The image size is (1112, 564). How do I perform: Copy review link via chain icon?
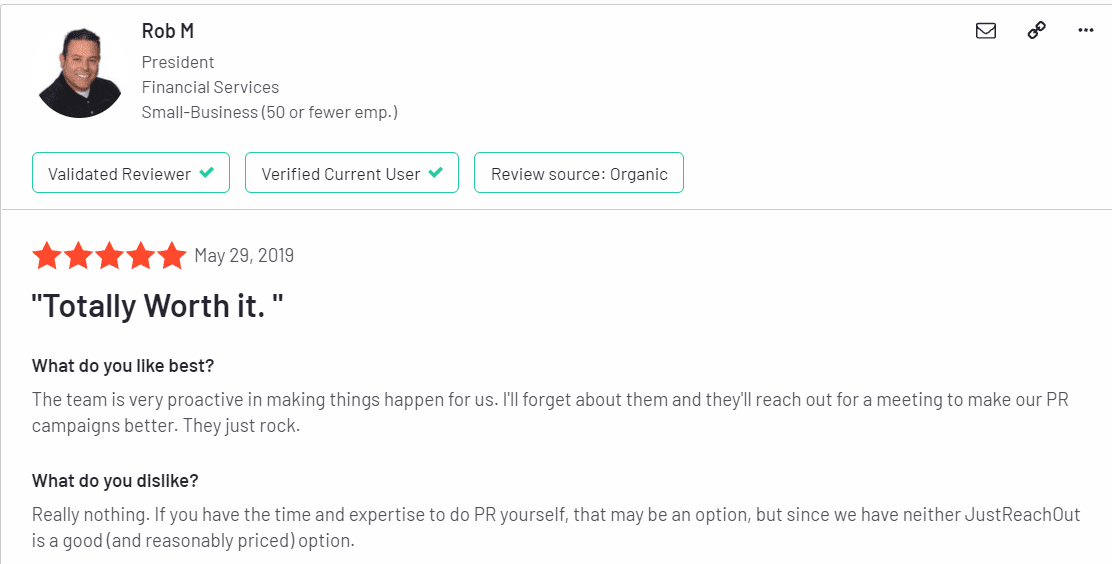(x=1037, y=31)
